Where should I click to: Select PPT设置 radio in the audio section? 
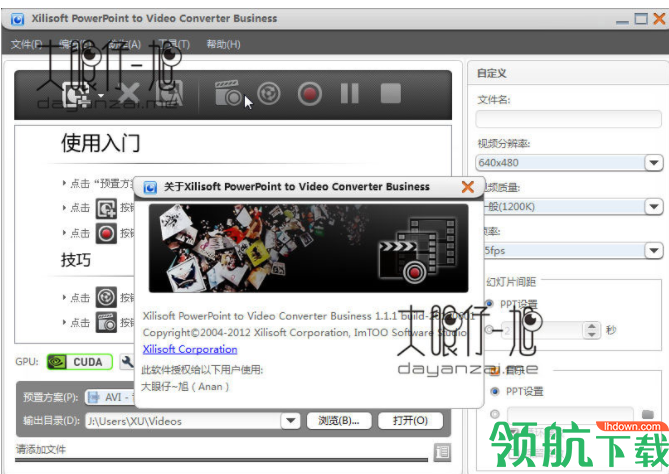pos(495,391)
